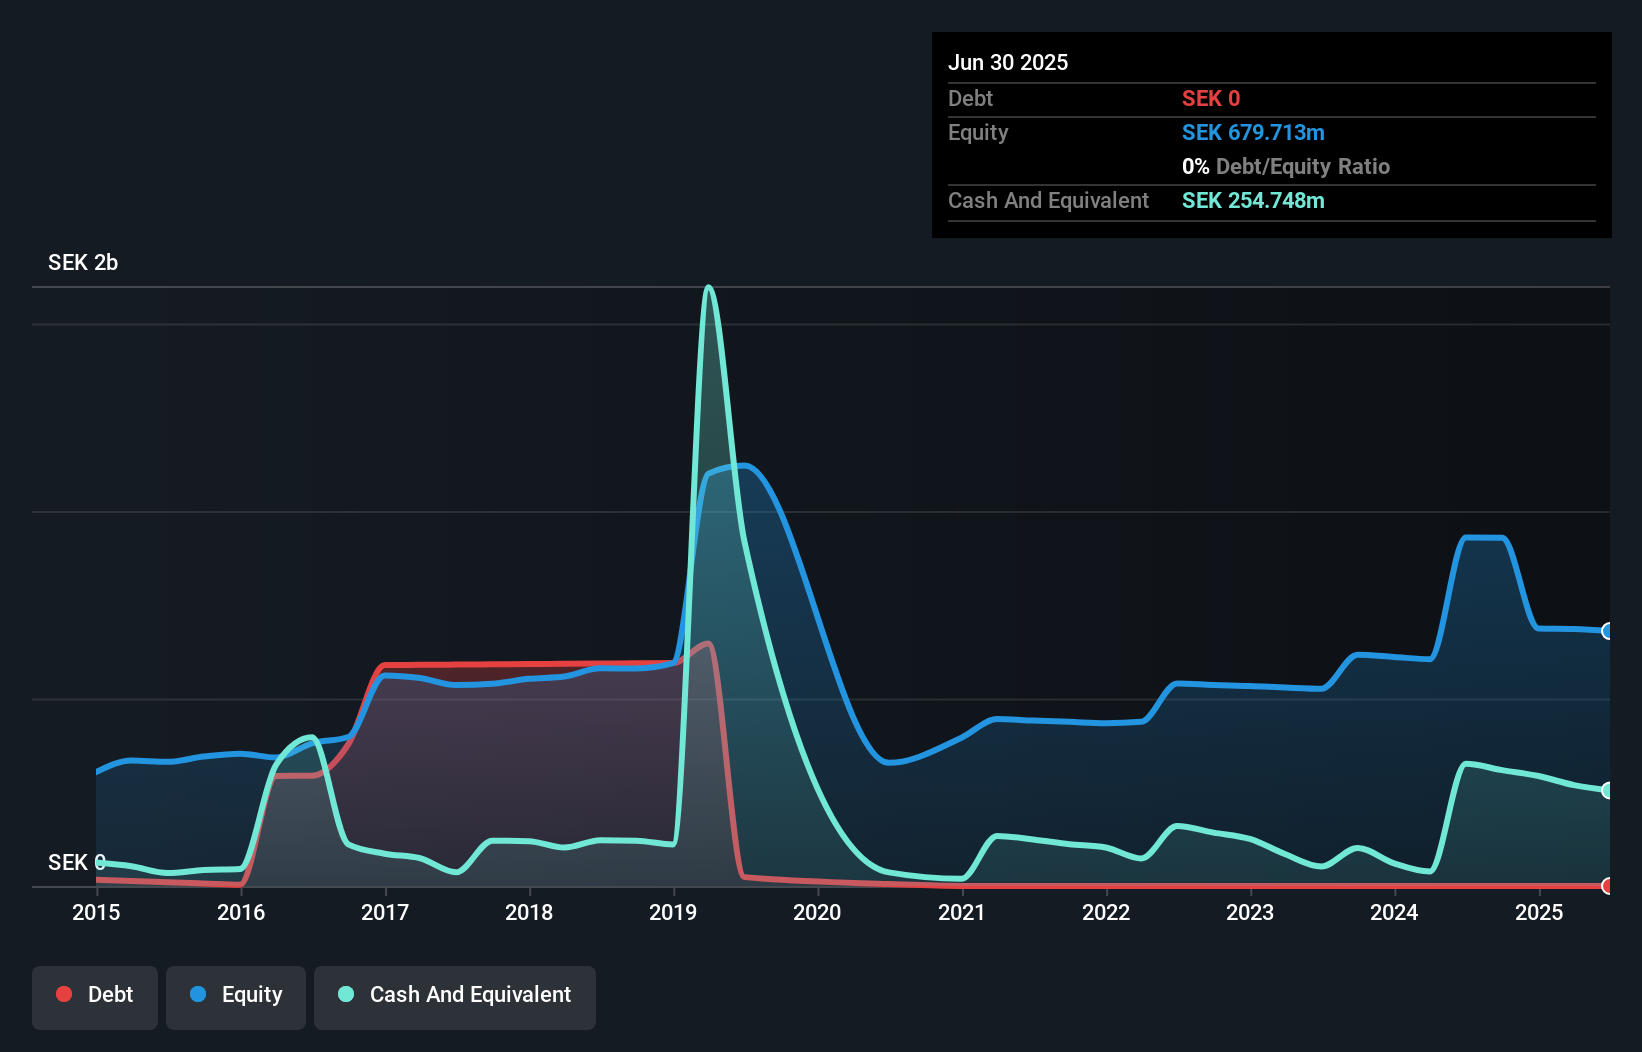Viewport: 1642px width, 1052px height.
Task: Click the red Debt legend dot
Action: (x=64, y=994)
